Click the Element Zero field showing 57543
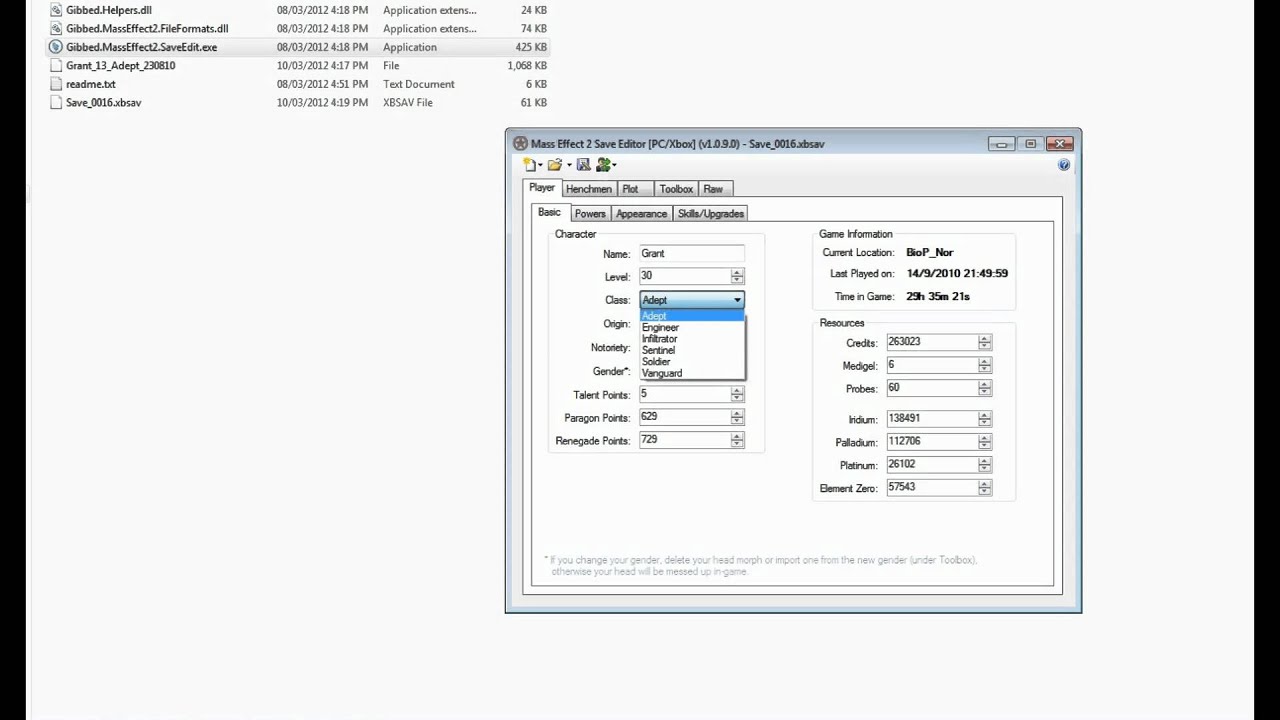The width and height of the screenshot is (1280, 720). click(x=932, y=487)
